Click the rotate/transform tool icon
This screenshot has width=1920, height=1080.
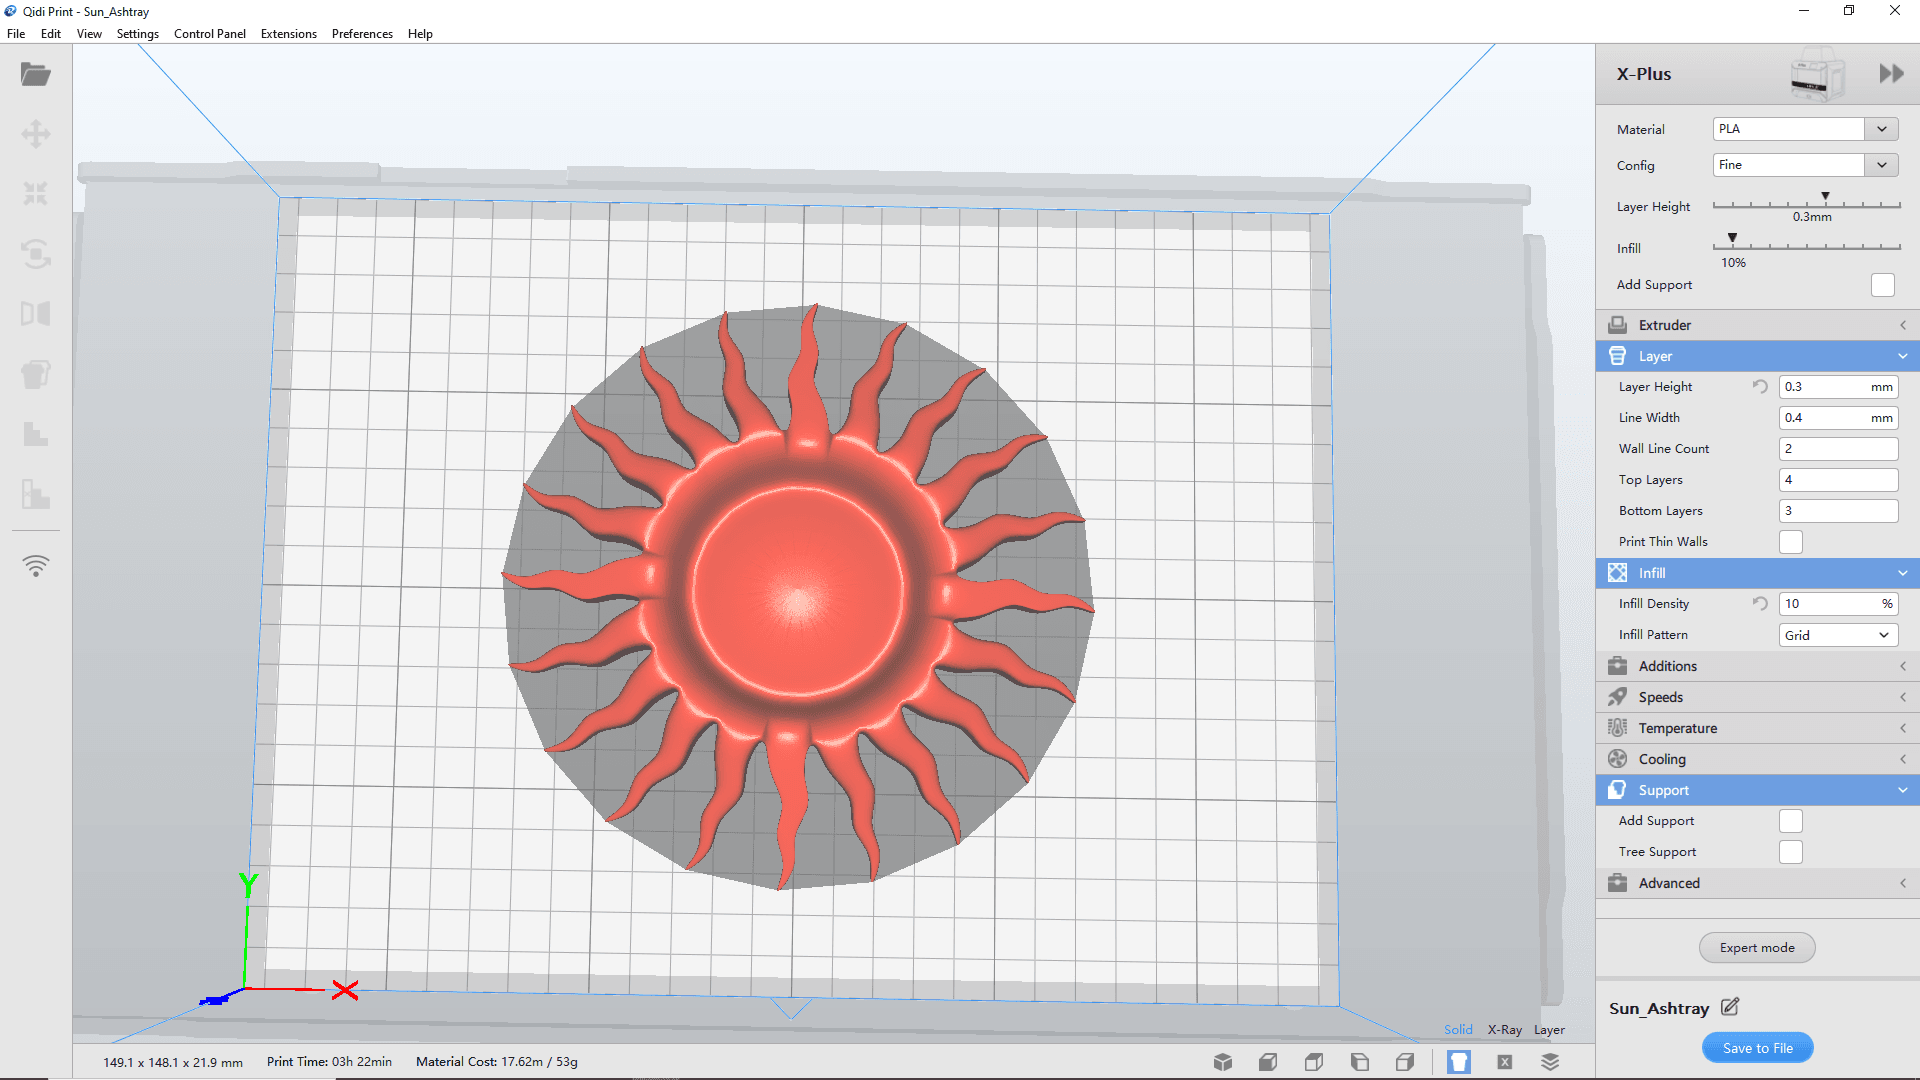[36, 253]
